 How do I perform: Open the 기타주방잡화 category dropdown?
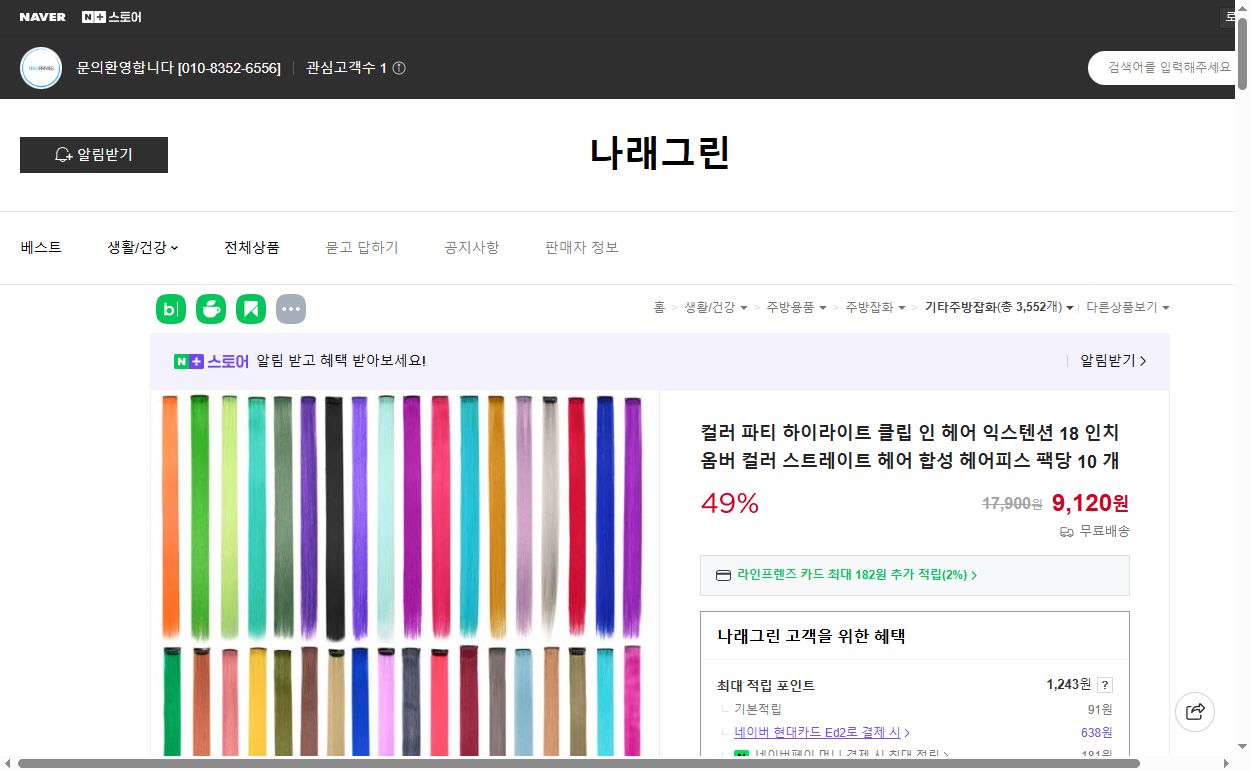[998, 307]
